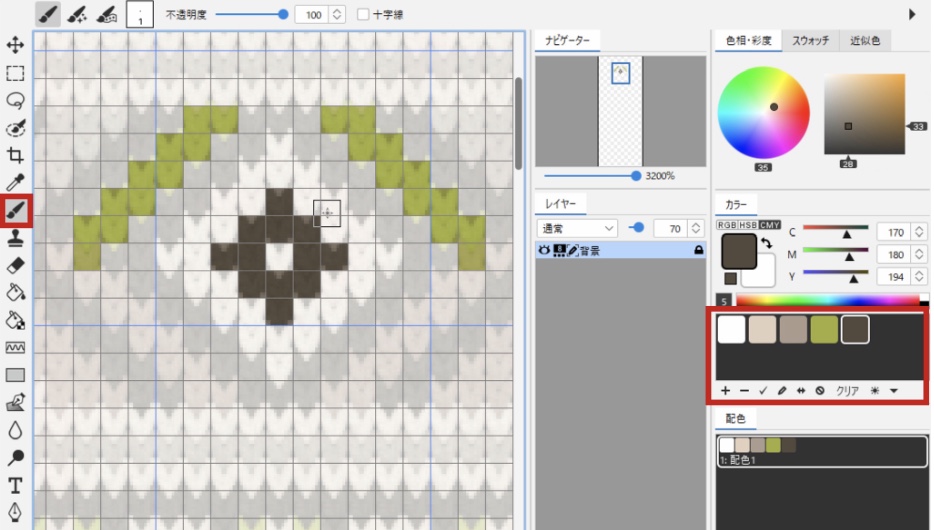Select the wave pattern tool

15,347
